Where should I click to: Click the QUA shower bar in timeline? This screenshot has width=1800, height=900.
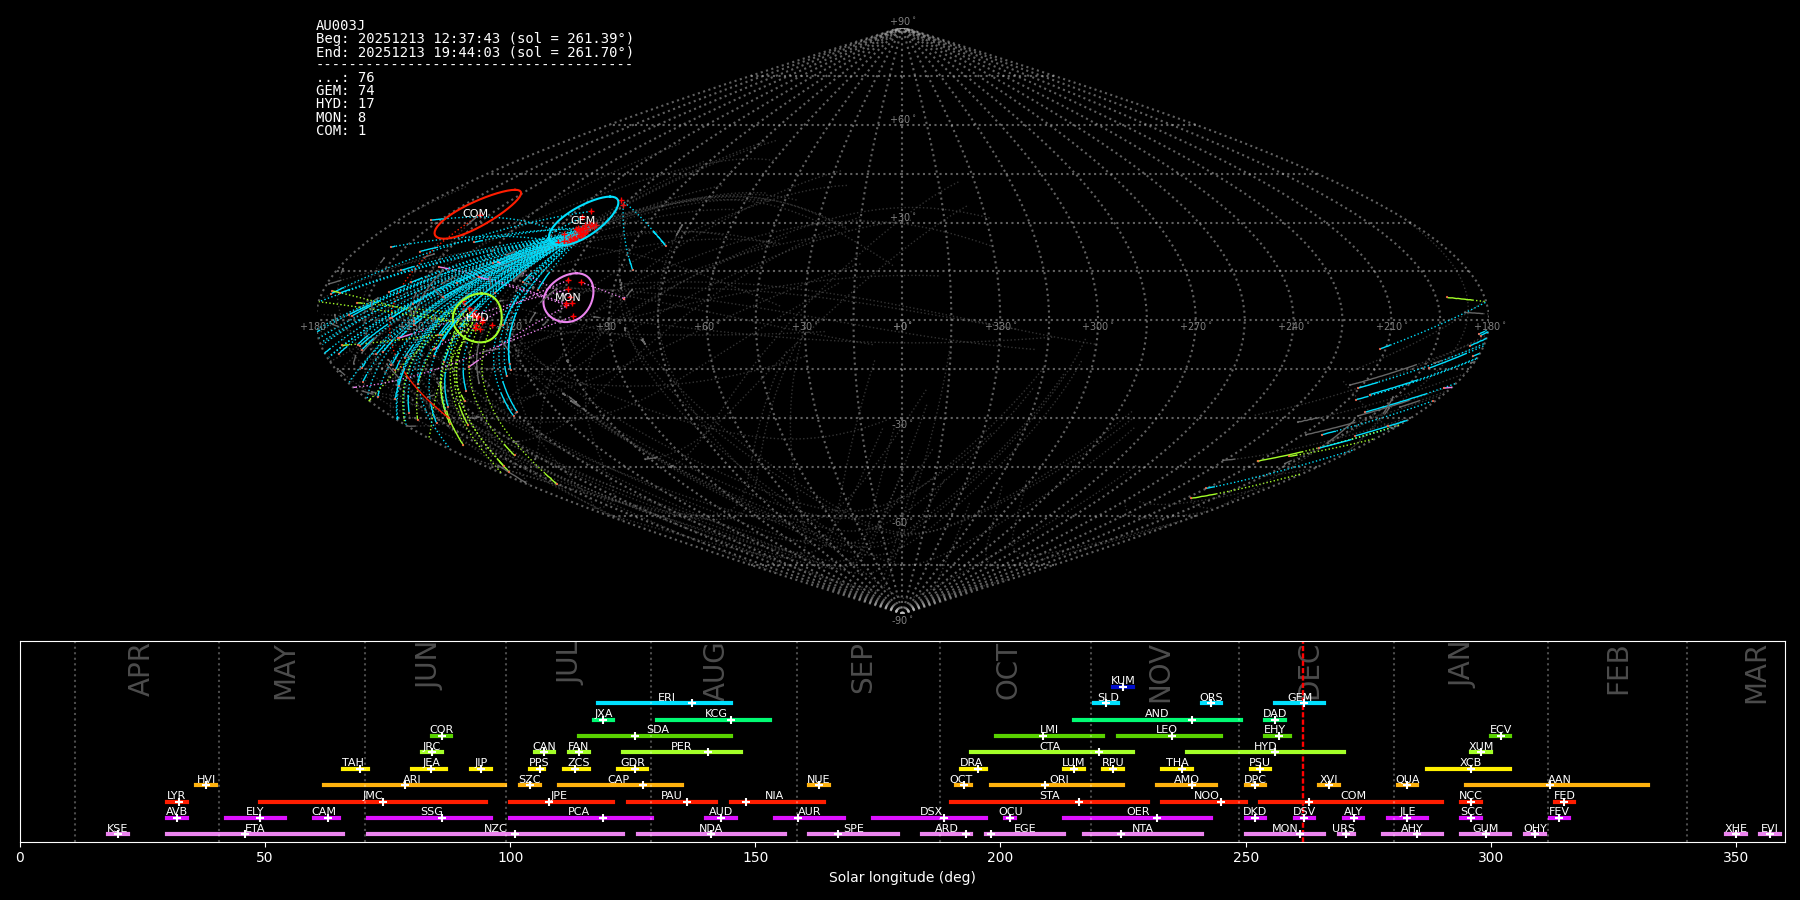1407,785
